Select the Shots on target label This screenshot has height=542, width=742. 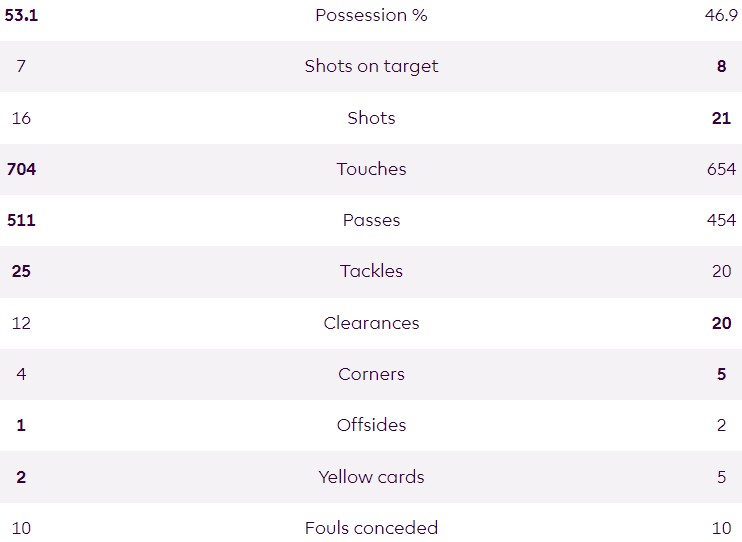tap(371, 66)
